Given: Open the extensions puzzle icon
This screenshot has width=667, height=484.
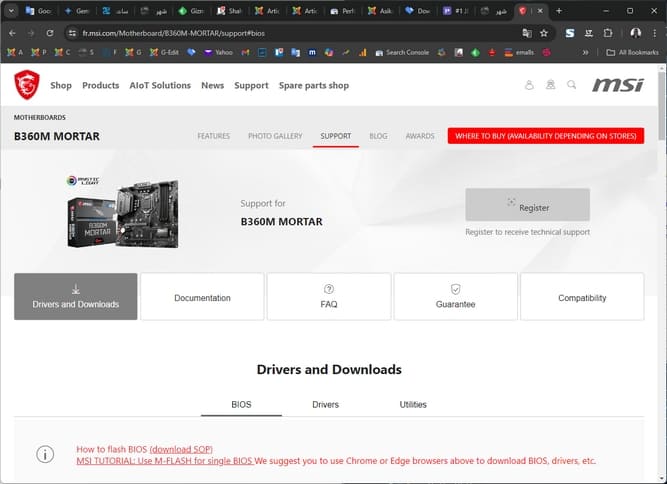Looking at the screenshot, I should click(608, 33).
